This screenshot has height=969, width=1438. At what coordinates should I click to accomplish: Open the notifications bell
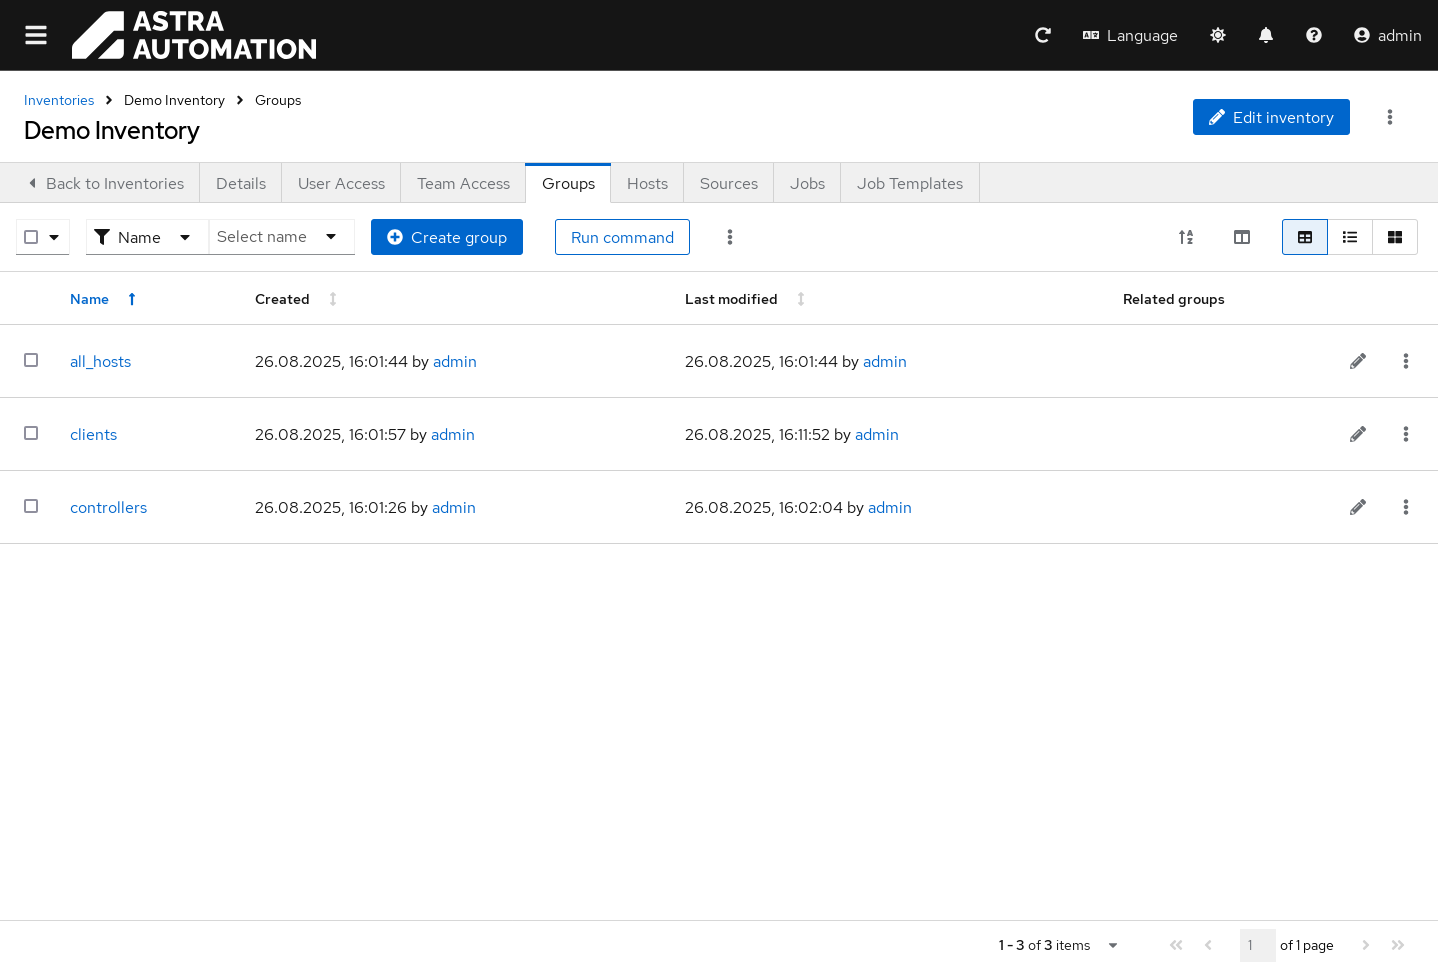click(1265, 35)
